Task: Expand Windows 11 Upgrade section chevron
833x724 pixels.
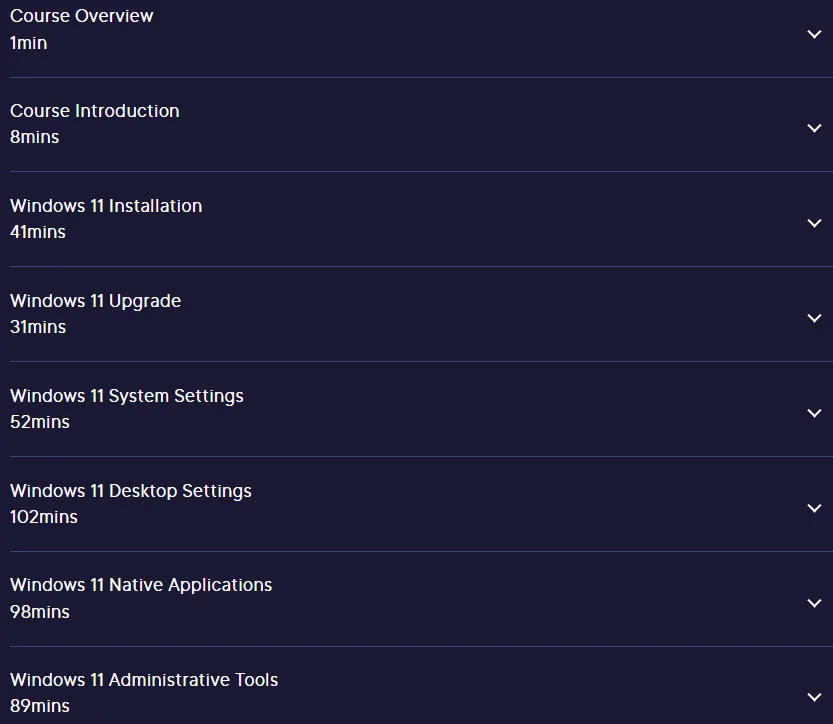Action: (814, 319)
